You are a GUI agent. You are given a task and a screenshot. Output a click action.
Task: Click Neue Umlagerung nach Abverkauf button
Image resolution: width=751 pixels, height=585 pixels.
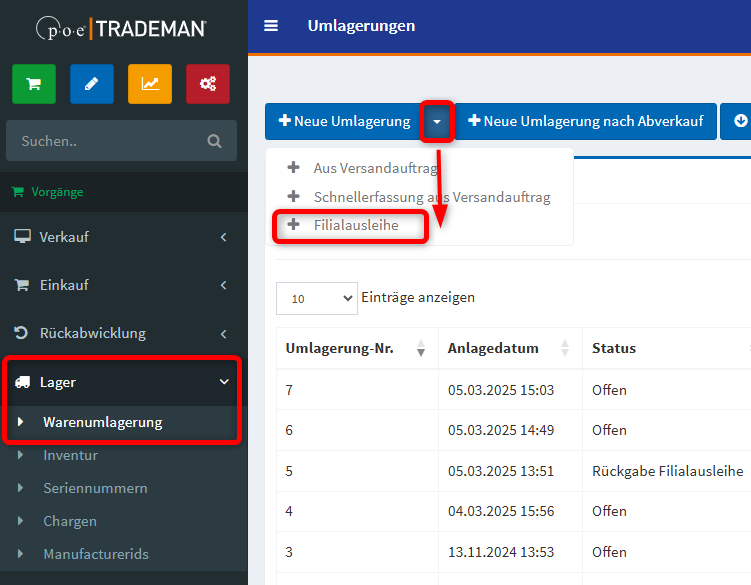pos(586,121)
